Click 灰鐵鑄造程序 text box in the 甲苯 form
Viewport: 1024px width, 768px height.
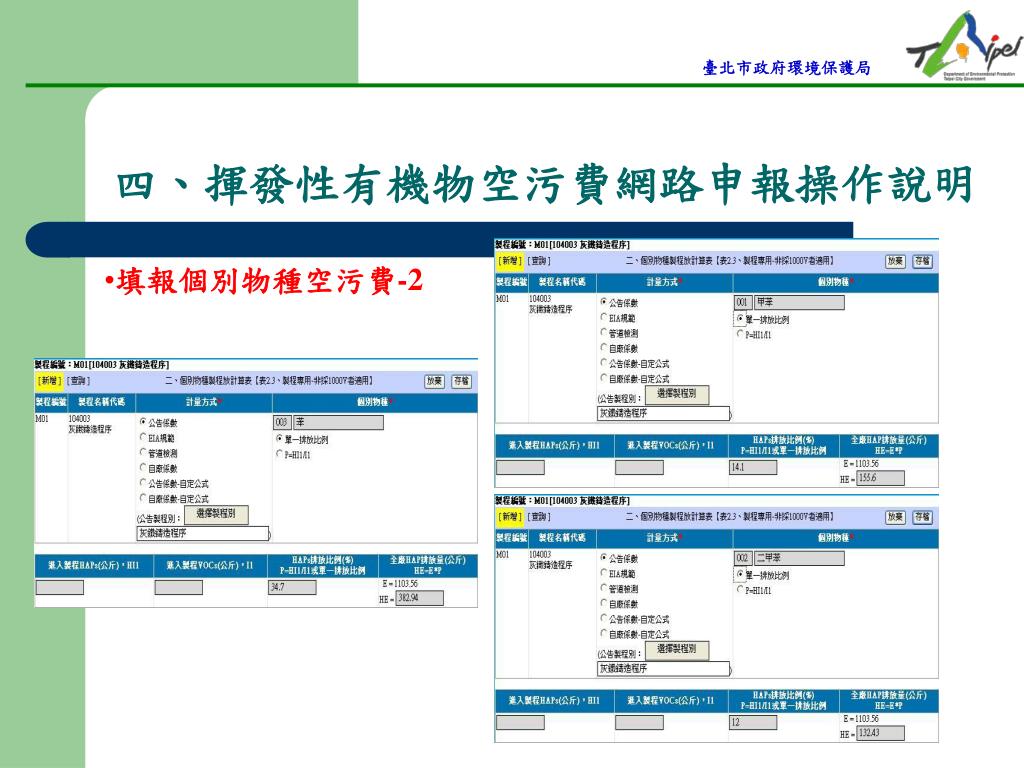coord(663,413)
